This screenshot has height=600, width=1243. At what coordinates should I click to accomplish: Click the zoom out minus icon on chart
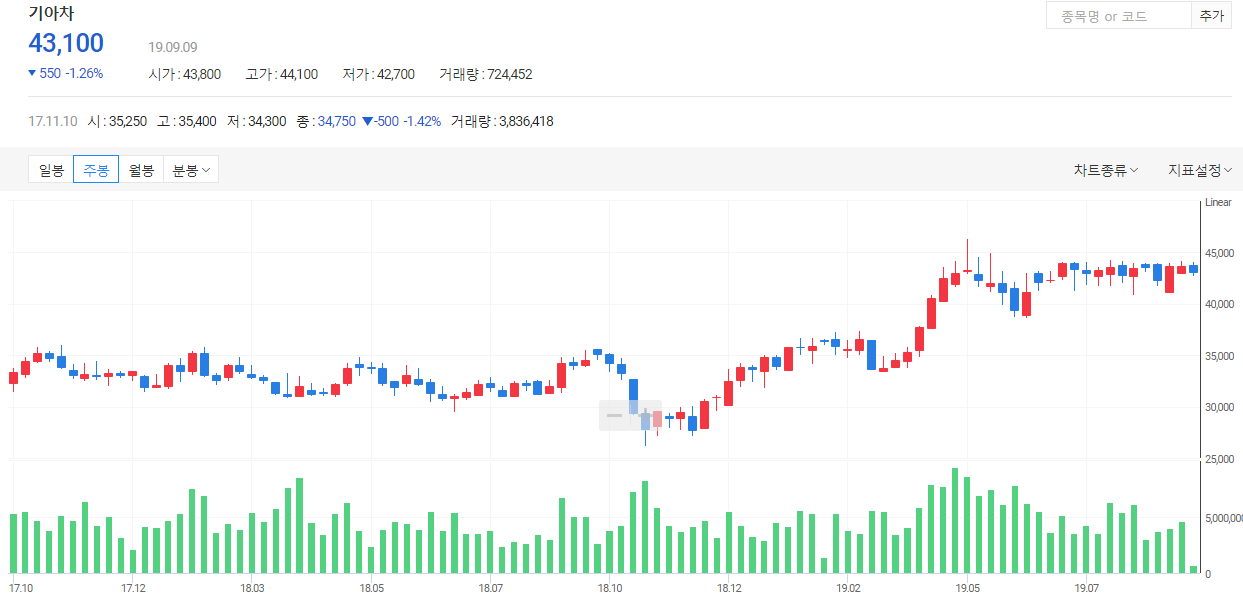point(614,415)
